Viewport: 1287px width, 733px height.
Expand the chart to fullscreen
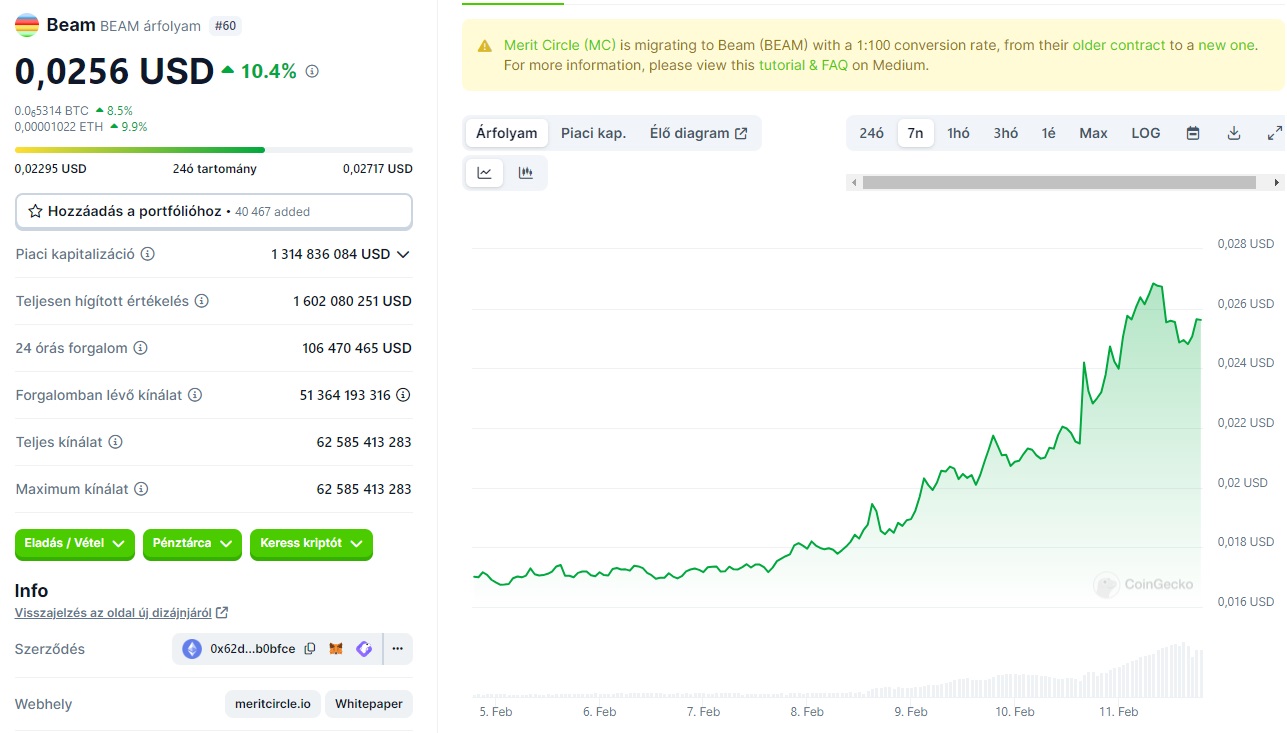[x=1274, y=133]
